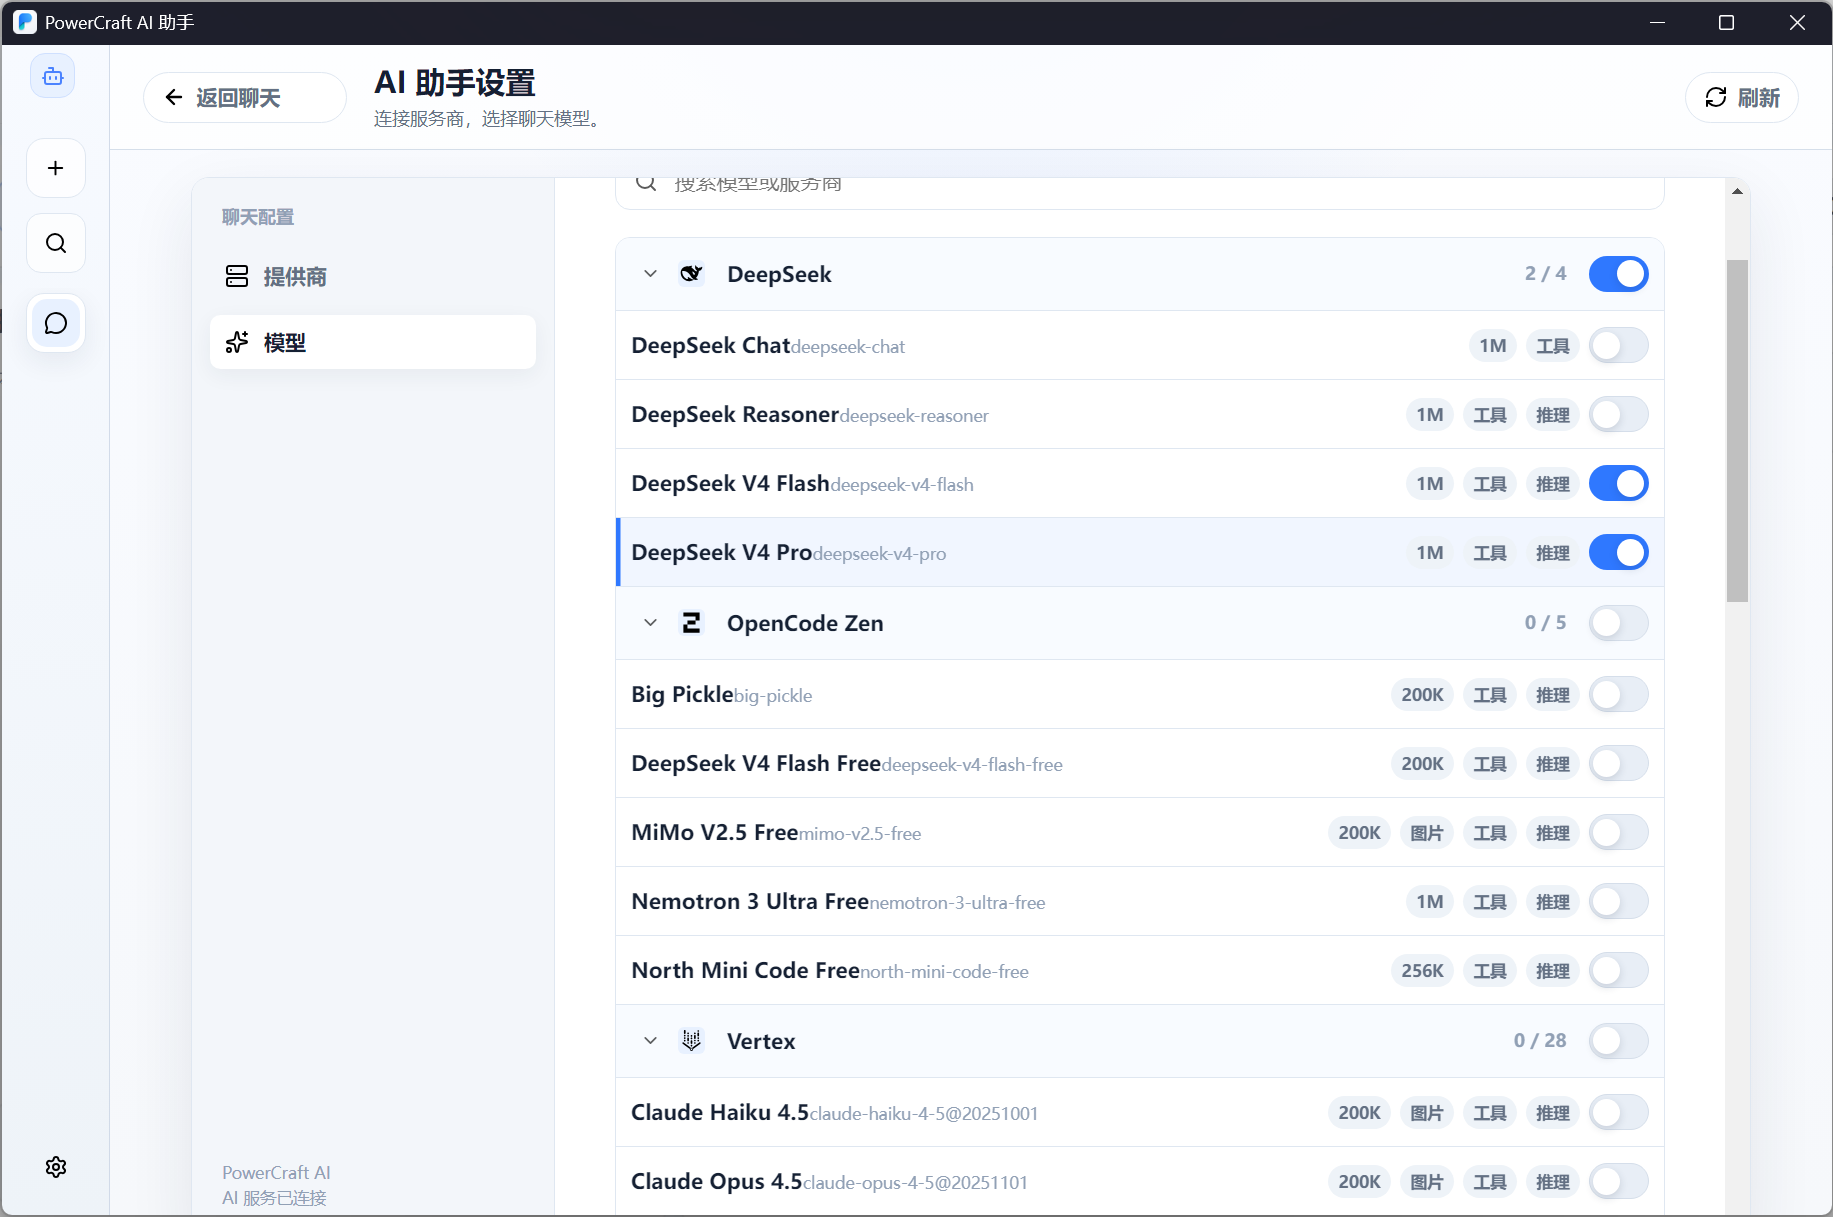
Task: Click the 200K tag on Big Pickle
Action: 1422,695
